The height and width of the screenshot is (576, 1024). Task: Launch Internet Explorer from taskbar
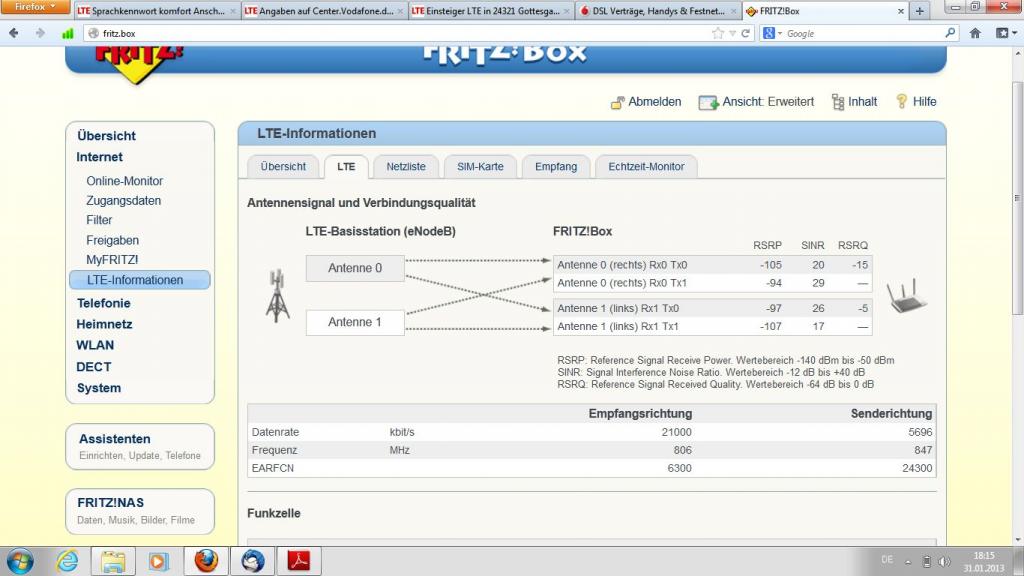[x=67, y=561]
